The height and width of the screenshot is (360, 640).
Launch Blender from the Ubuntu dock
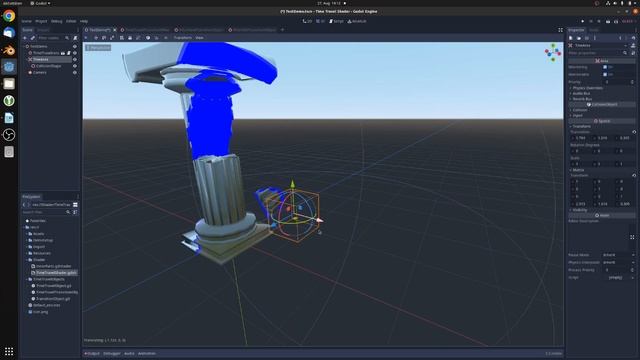coord(9,50)
